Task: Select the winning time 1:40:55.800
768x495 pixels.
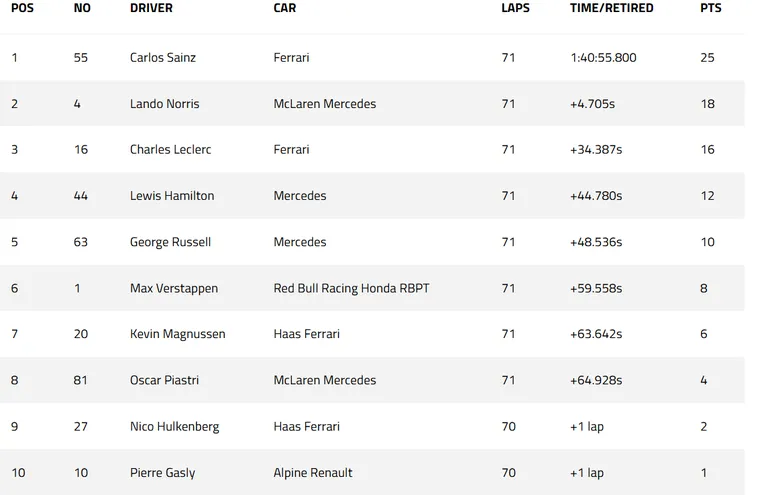Action: [603, 58]
